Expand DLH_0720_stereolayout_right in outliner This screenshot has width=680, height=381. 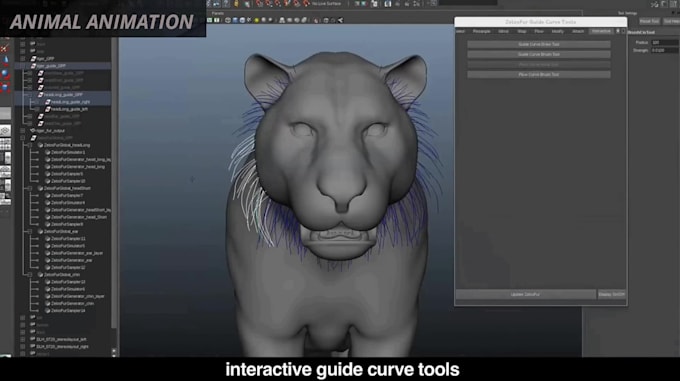23,347
